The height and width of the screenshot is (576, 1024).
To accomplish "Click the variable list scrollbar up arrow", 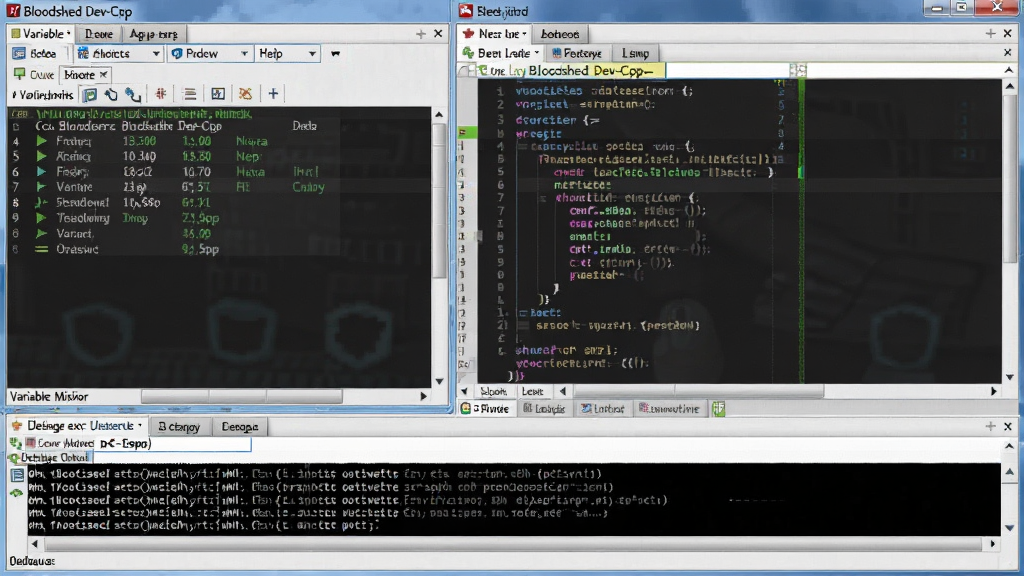I will [439, 115].
